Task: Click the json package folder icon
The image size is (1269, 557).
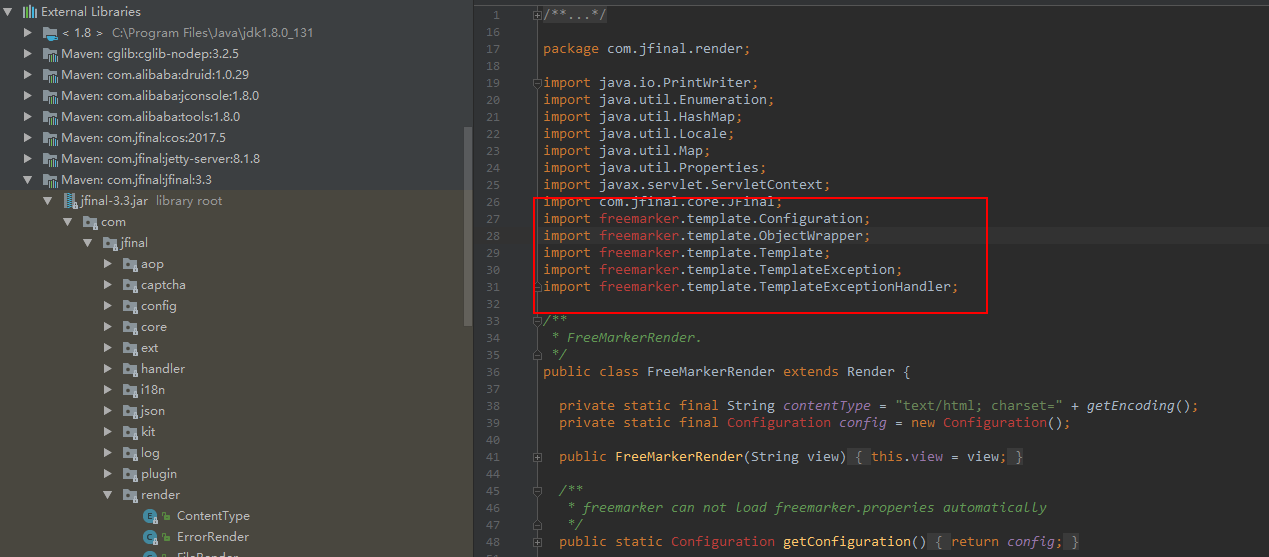Action: (130, 411)
